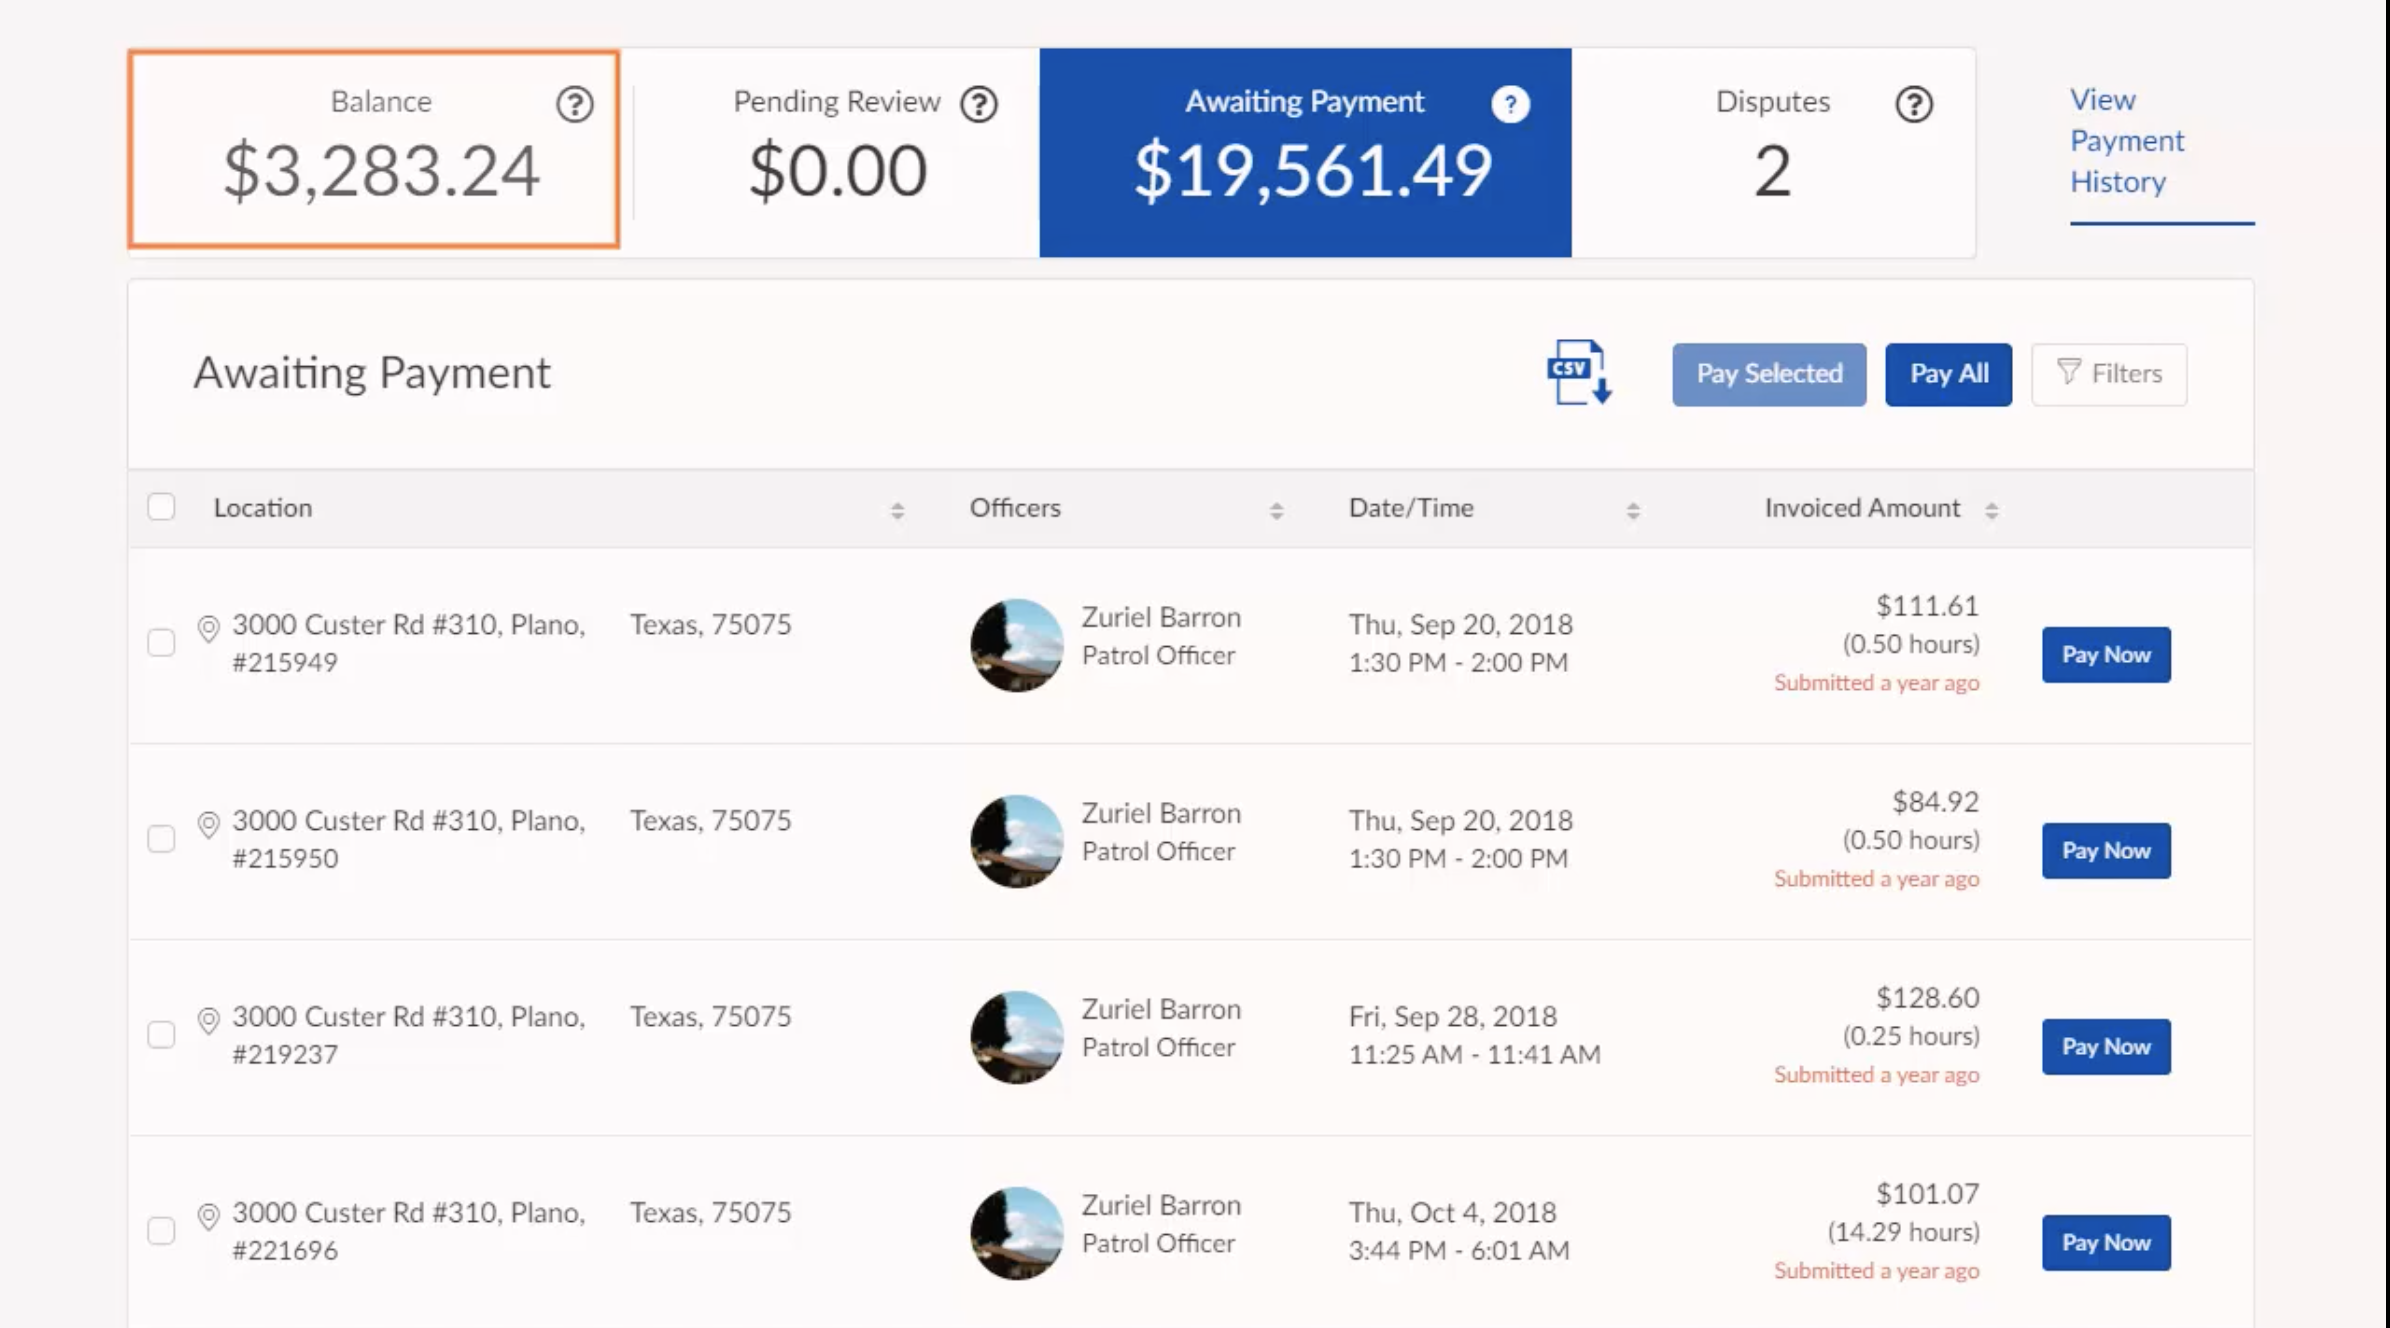
Task: Open the Awaiting Payment help icon
Action: tap(1510, 104)
